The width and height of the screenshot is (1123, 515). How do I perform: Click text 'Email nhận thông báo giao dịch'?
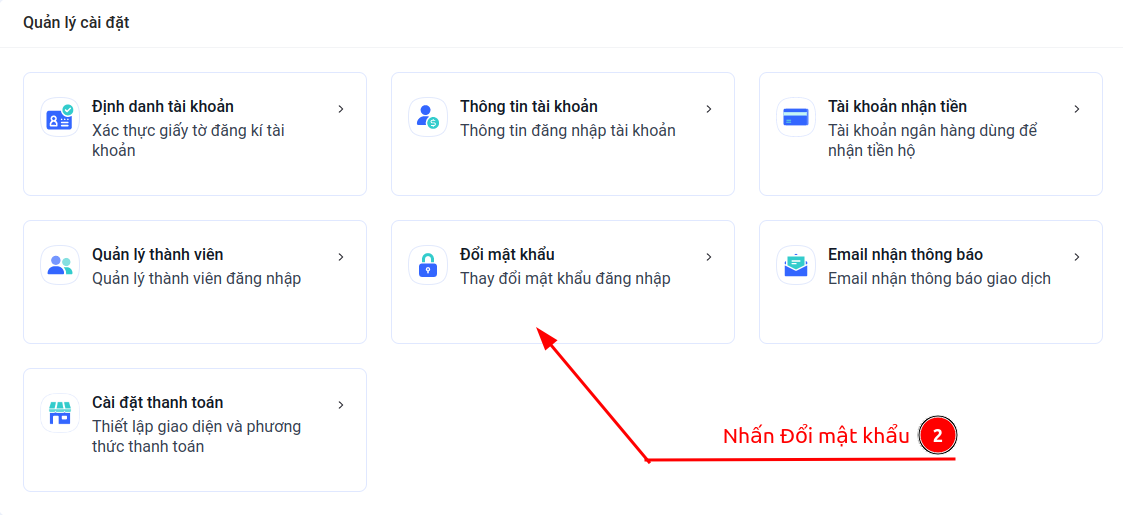click(939, 279)
